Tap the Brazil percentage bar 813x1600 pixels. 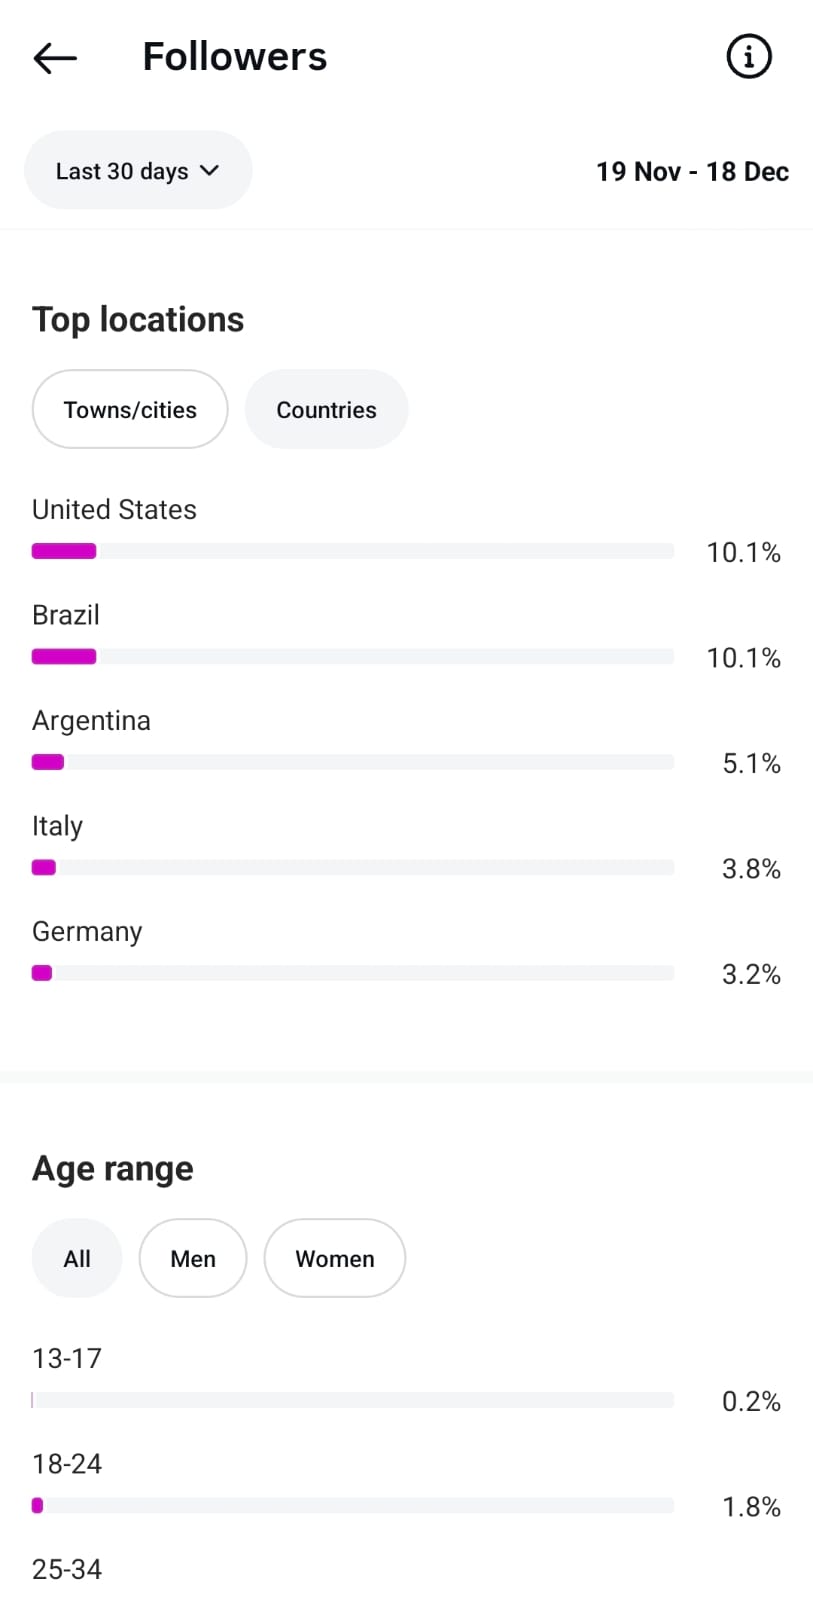point(353,657)
